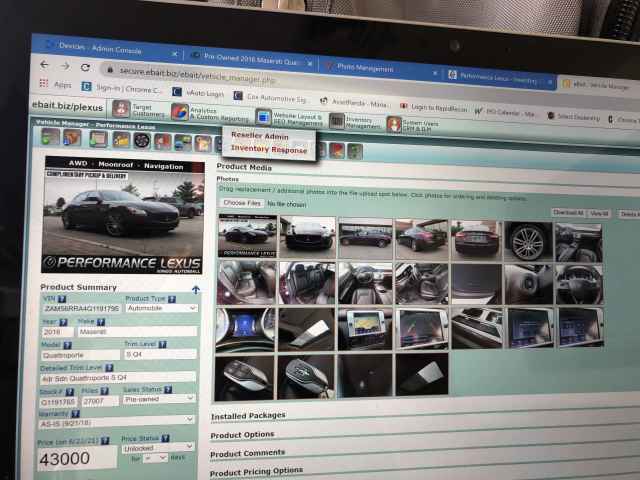
Task: Click the Stock # help icon
Action: [x=70, y=392]
